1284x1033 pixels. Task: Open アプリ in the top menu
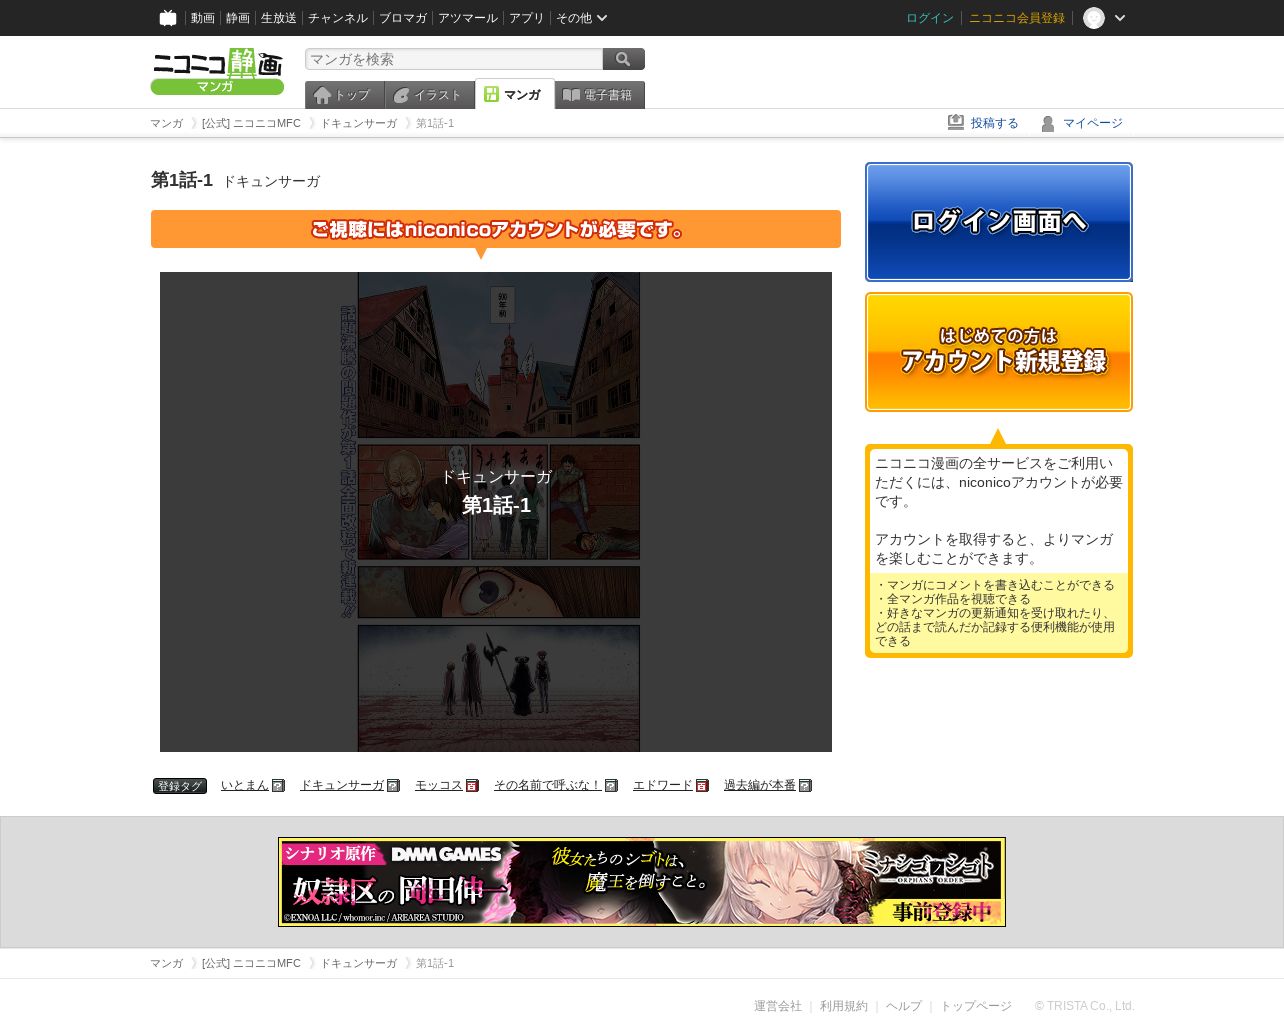point(527,18)
